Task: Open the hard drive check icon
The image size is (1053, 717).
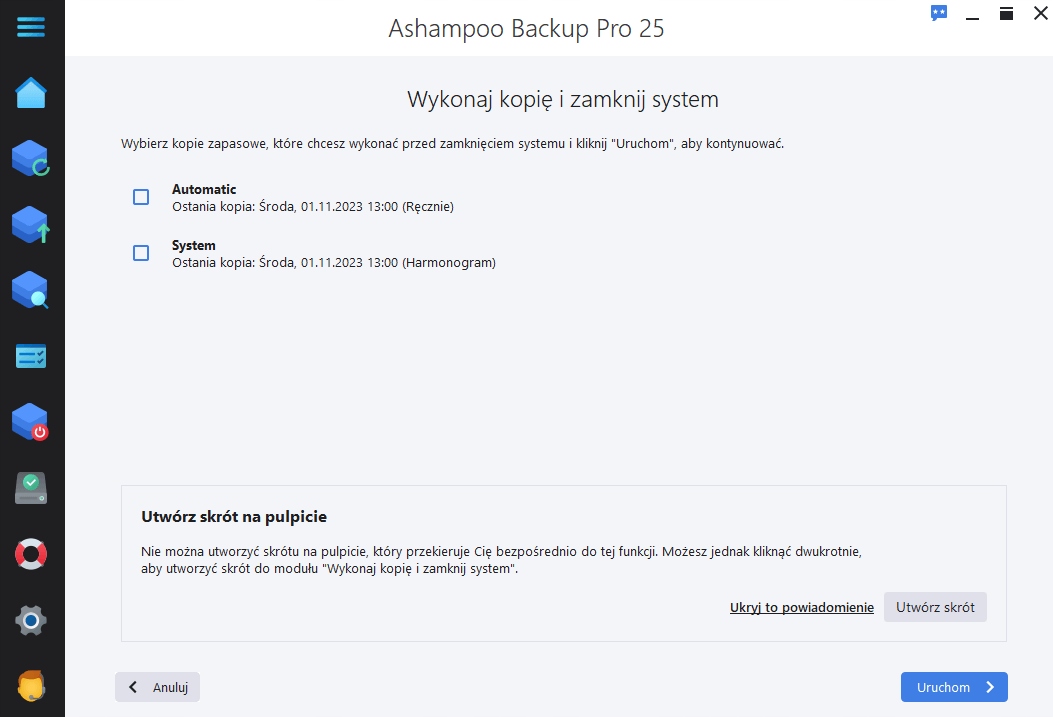Action: tap(31, 488)
